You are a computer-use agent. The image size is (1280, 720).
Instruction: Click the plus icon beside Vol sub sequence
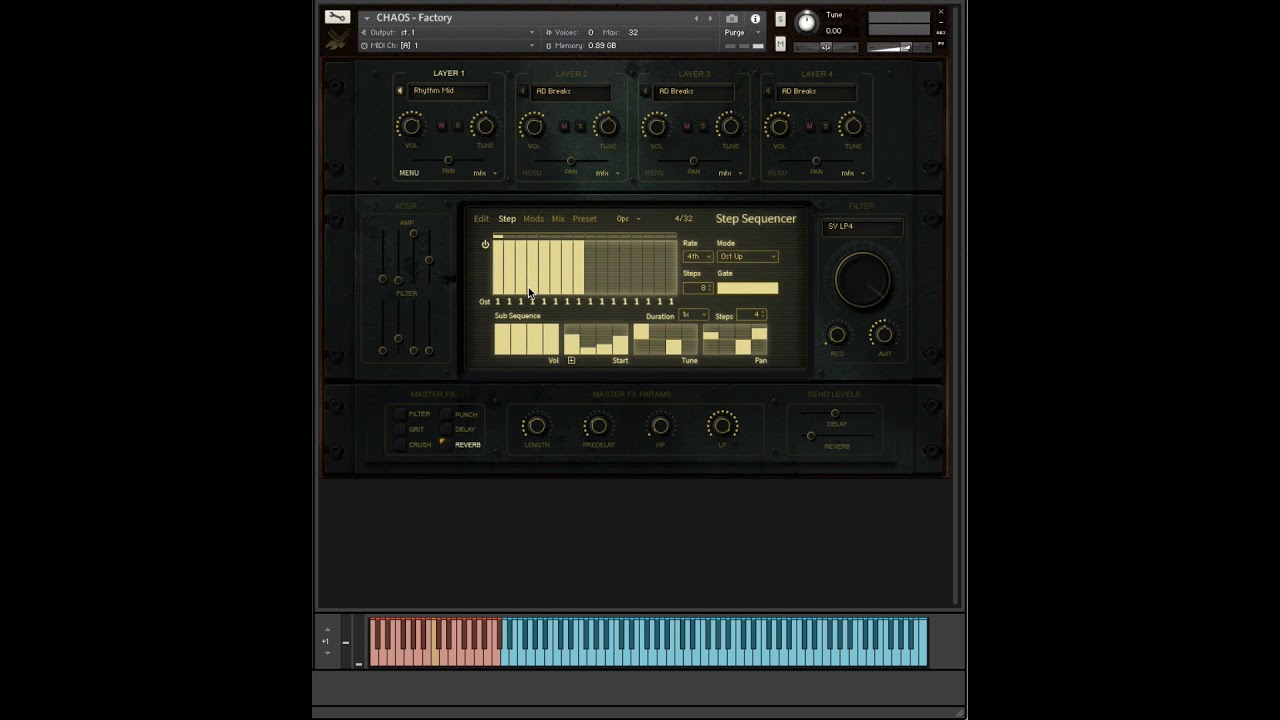point(571,360)
